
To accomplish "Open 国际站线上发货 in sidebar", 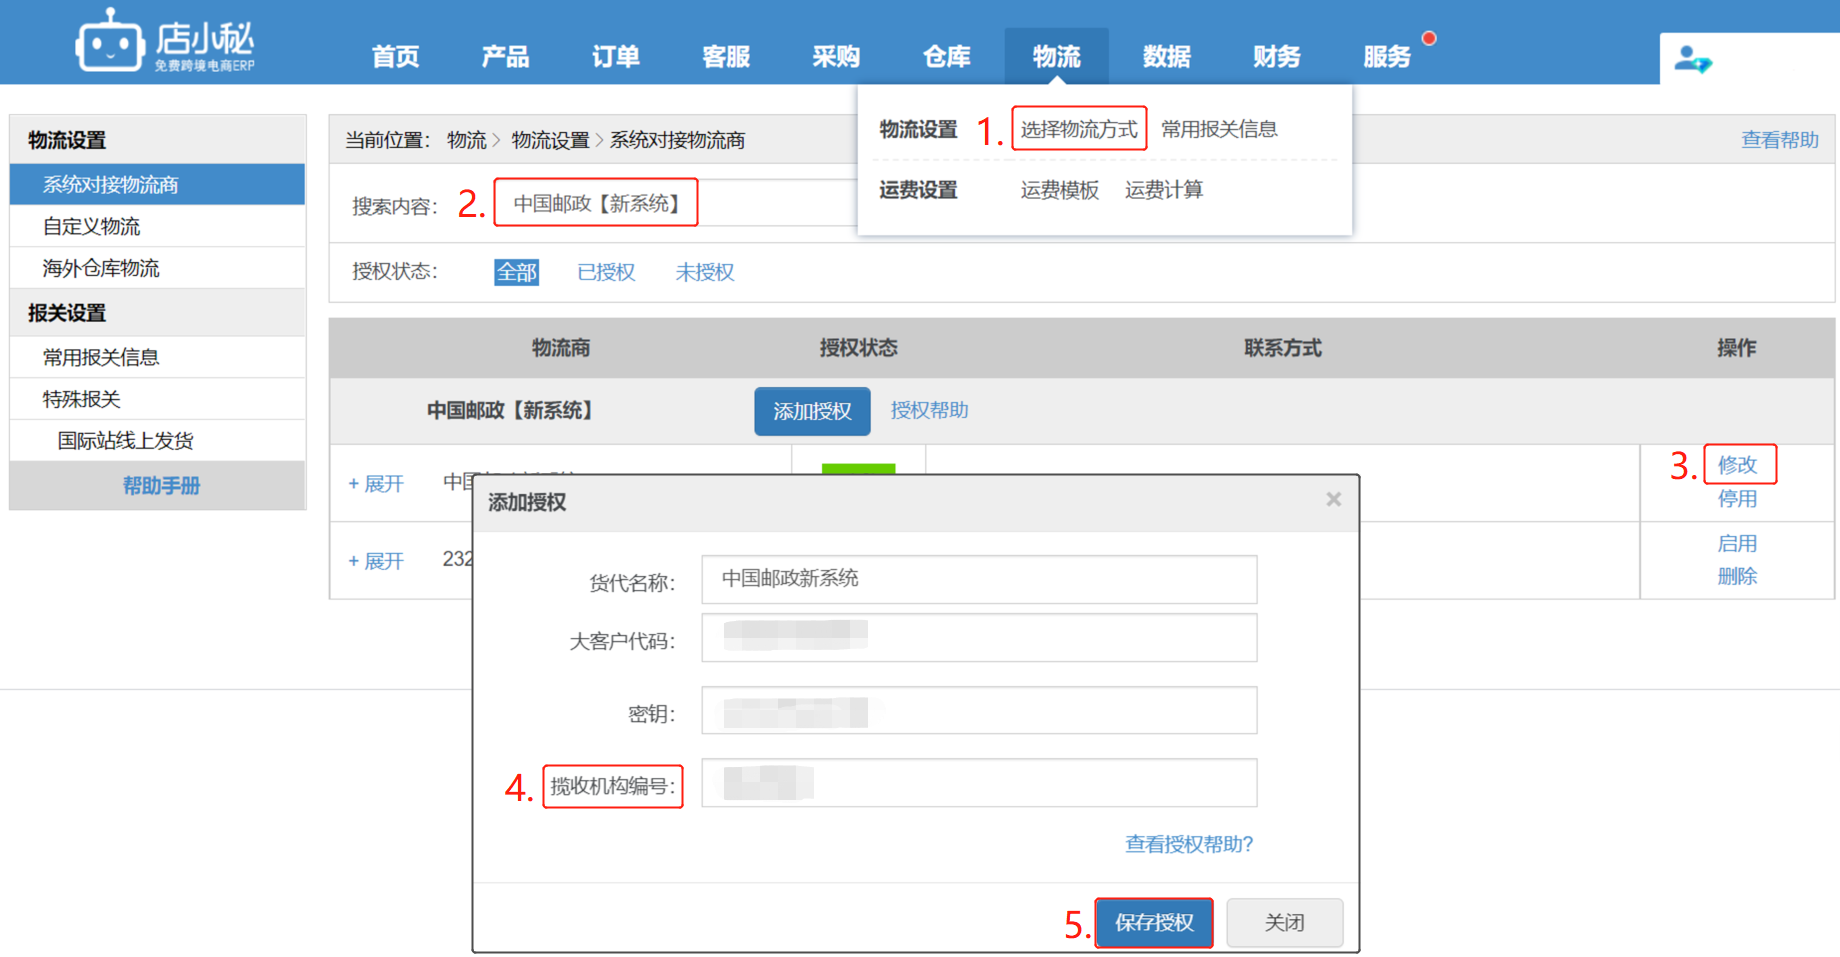I will [157, 441].
